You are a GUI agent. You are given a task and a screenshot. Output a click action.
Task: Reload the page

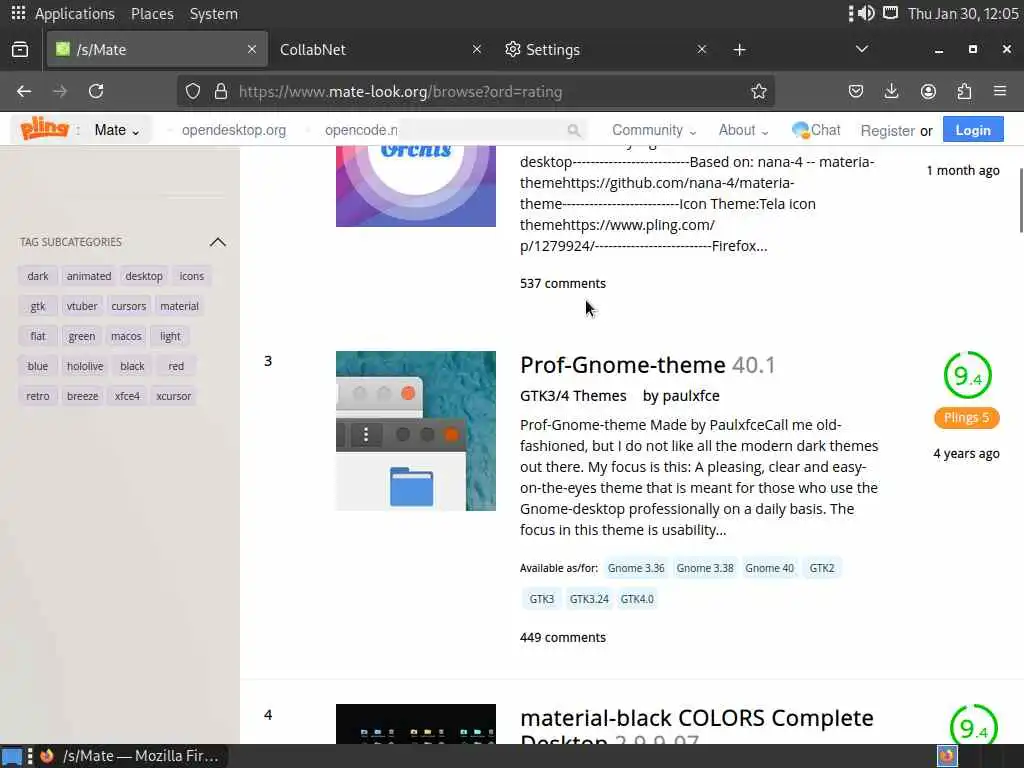[96, 91]
